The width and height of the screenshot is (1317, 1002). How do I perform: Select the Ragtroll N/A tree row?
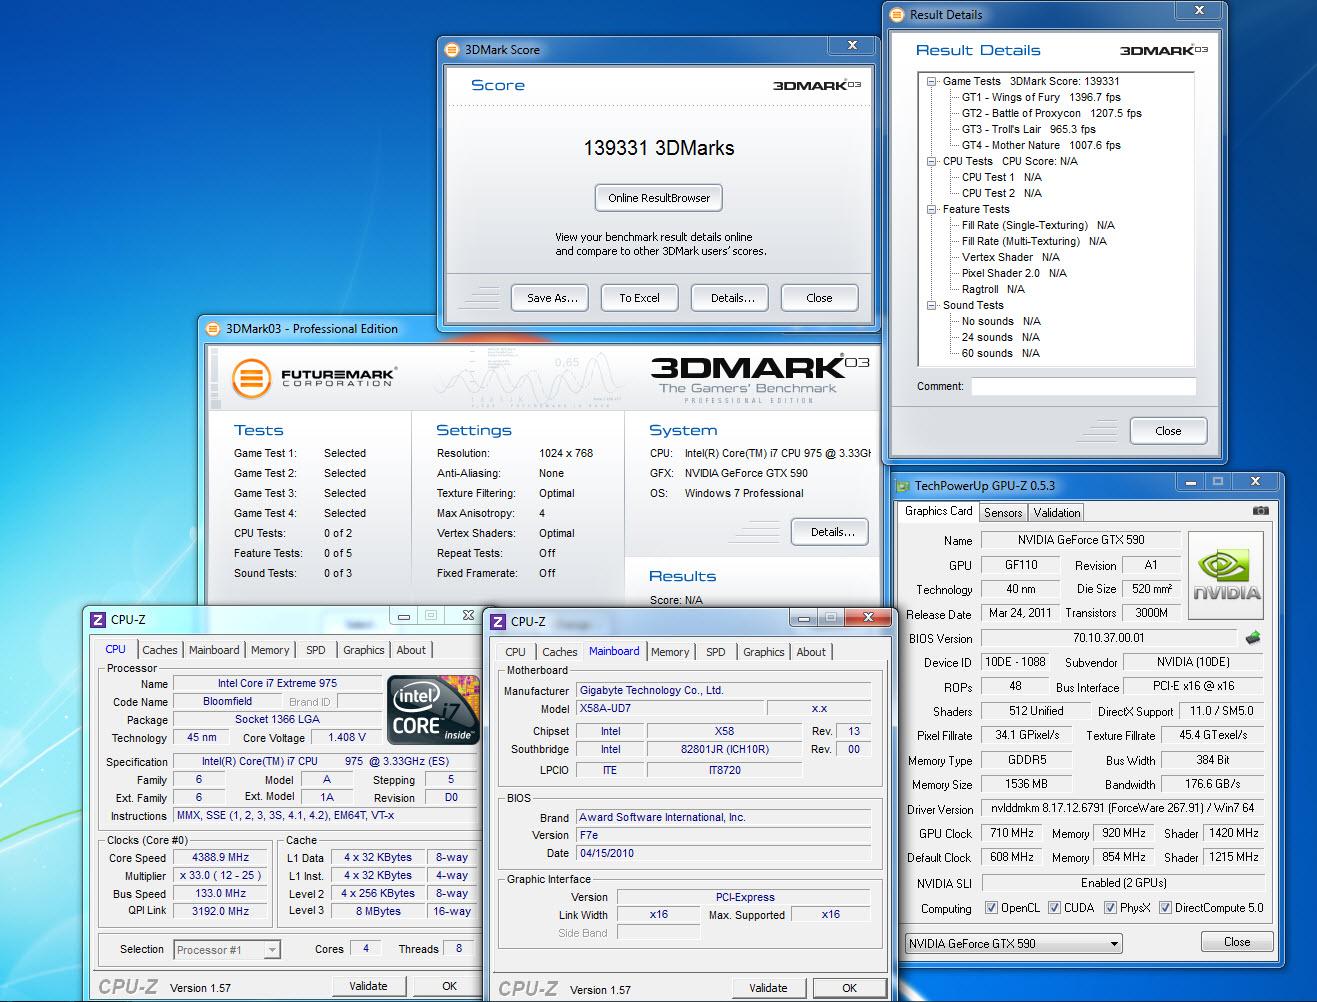(993, 289)
